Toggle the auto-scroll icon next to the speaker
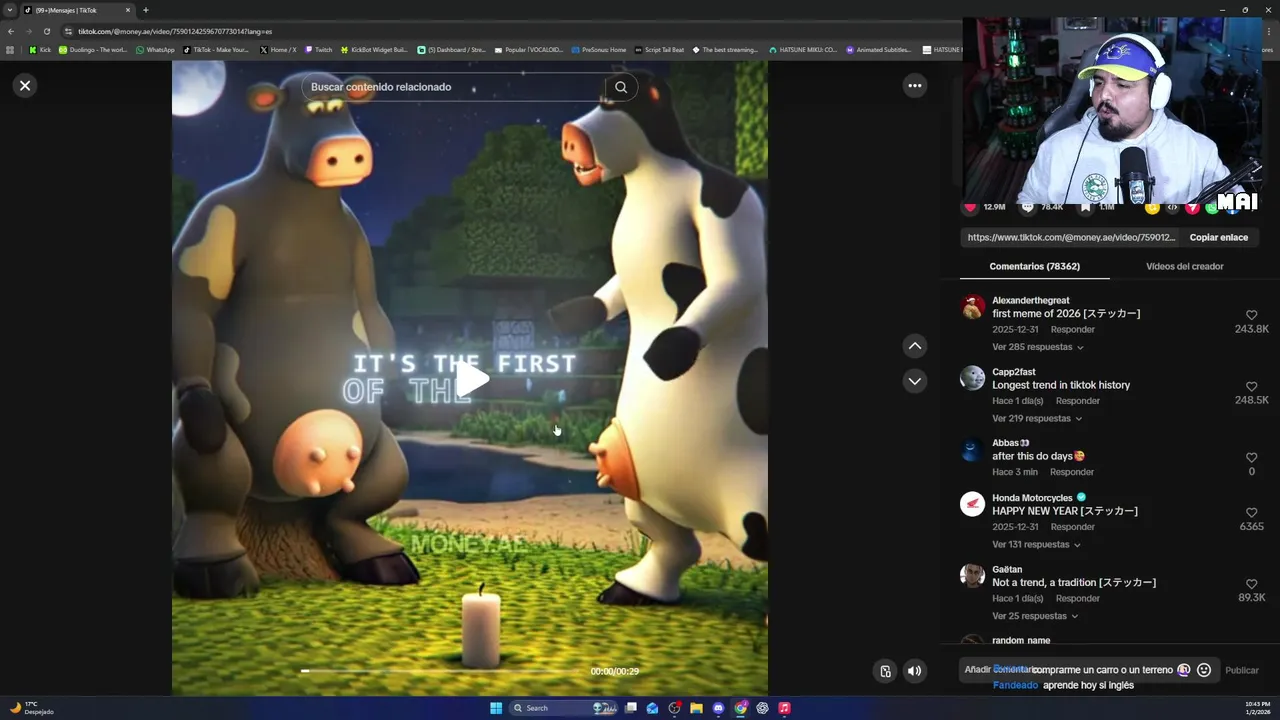Viewport: 1280px width, 720px height. pos(885,671)
